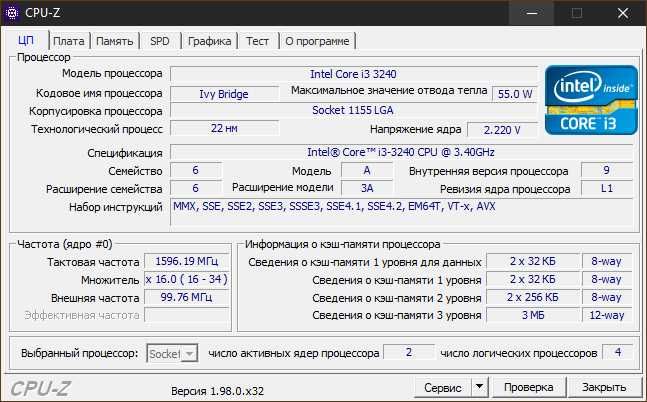Open the SPD tab
The image size is (647, 402).
tap(160, 41)
